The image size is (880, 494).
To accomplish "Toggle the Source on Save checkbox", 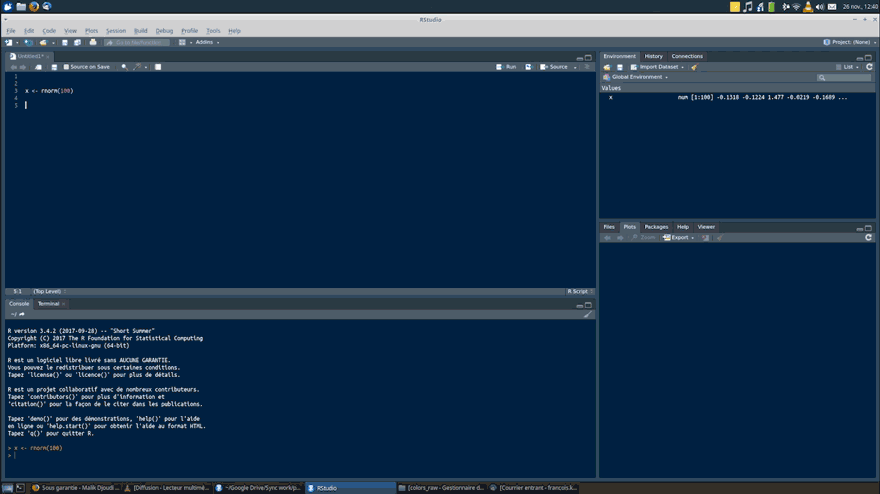I will (66, 67).
